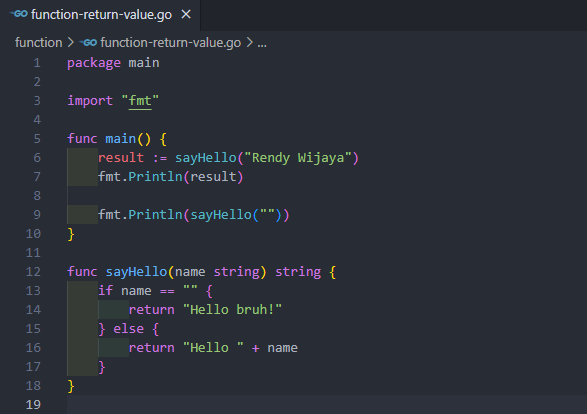Click the "Rendy Wijaya" string literal
Image resolution: width=587 pixels, height=414 pixels.
point(298,158)
